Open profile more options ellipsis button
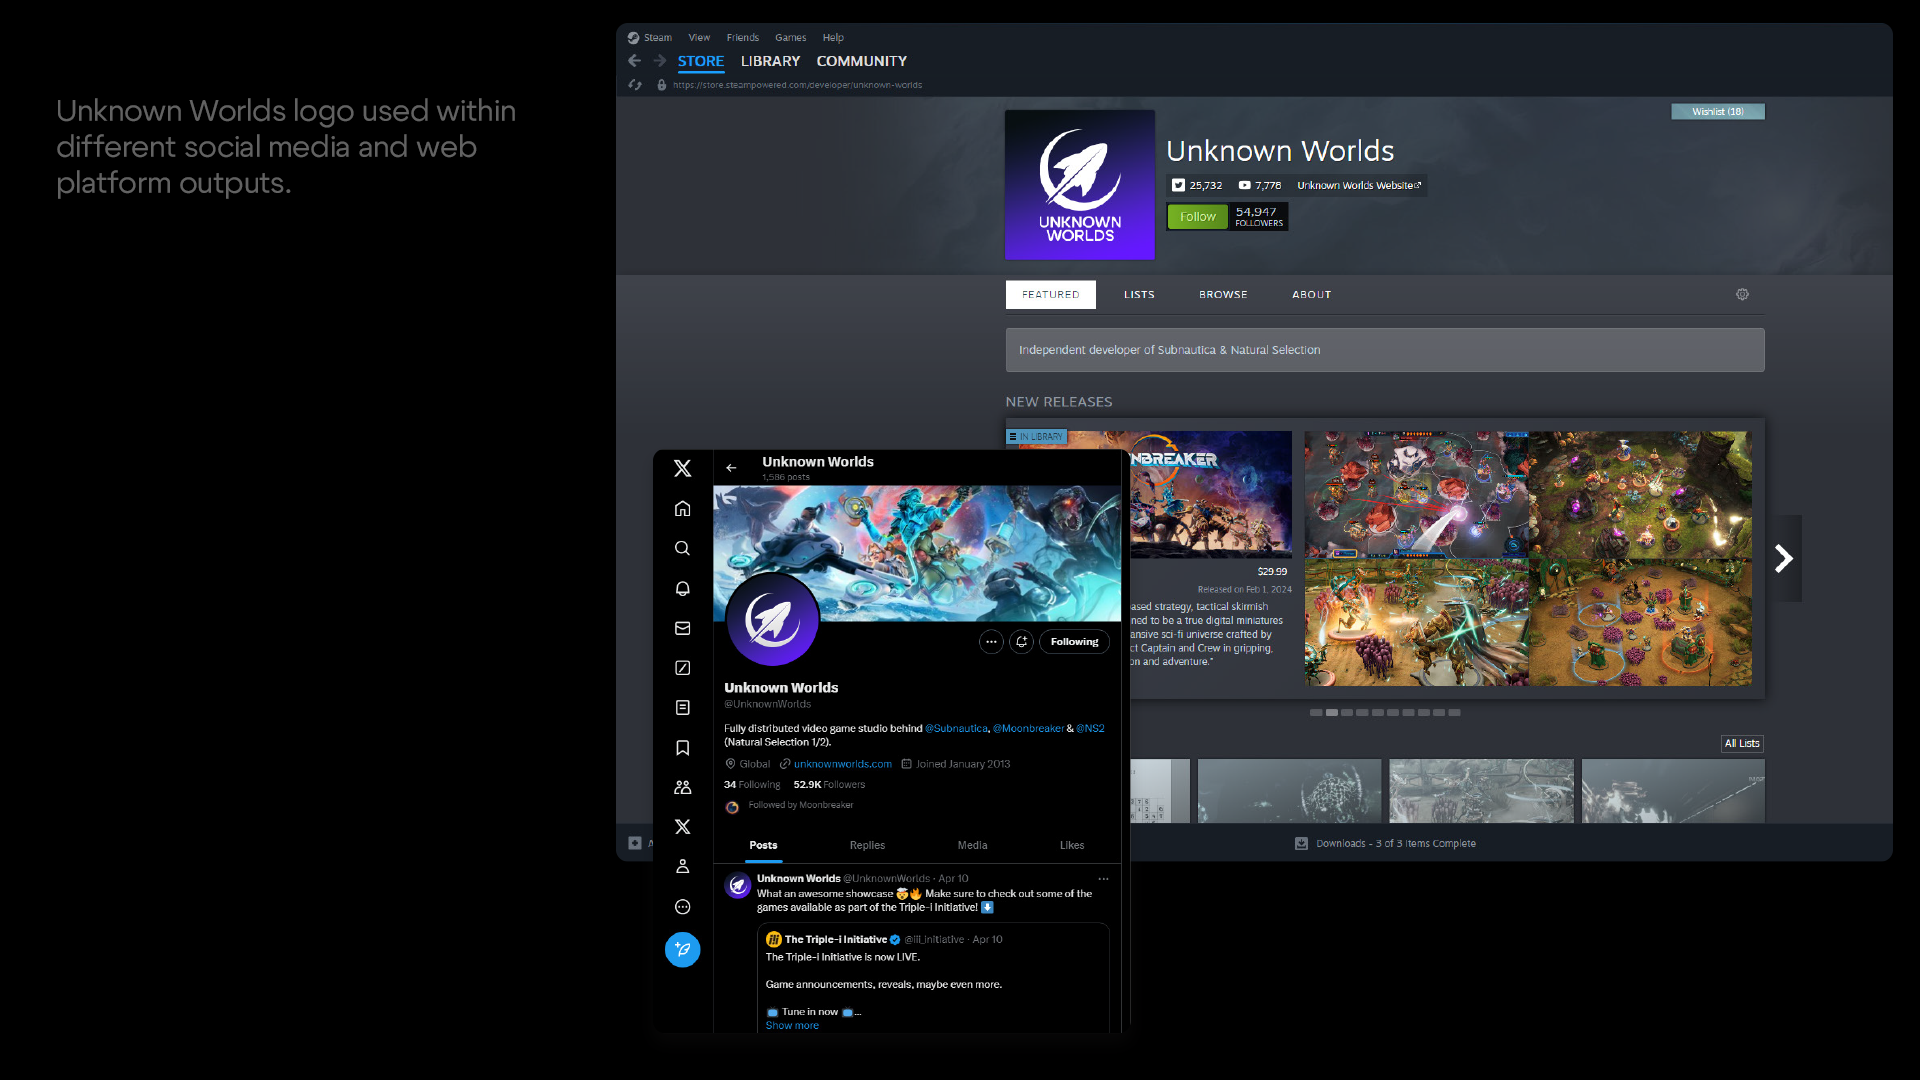Screen dimensions: 1920x1080 990,642
